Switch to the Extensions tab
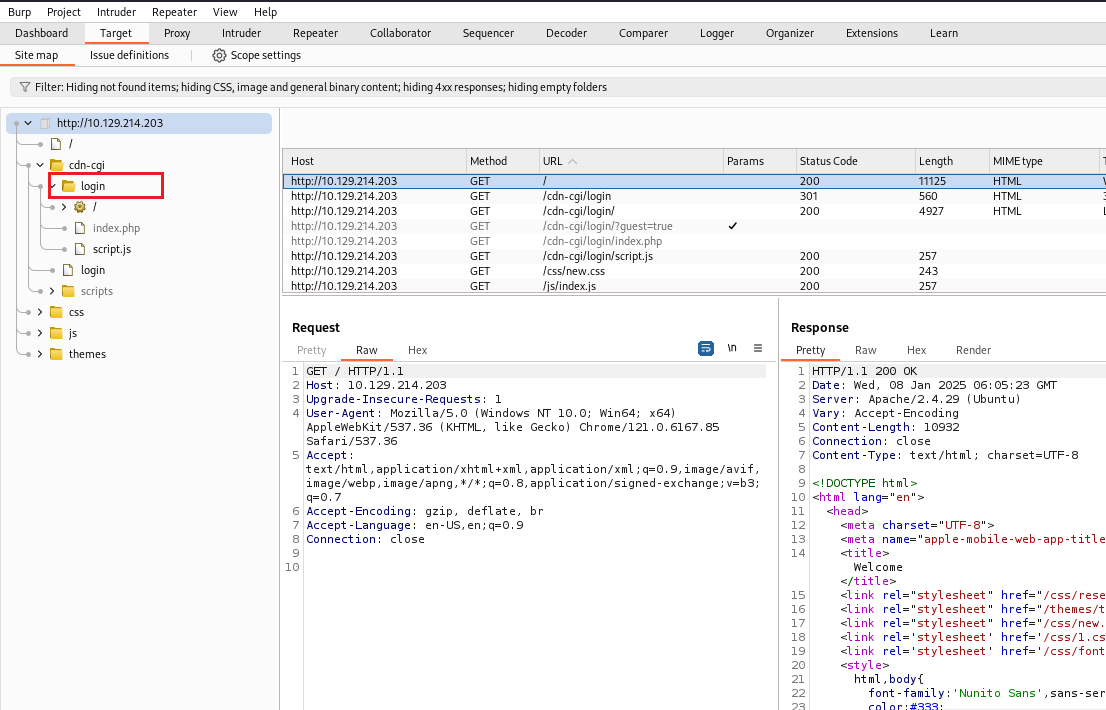Screen dimensions: 1106x710 [x=872, y=33]
